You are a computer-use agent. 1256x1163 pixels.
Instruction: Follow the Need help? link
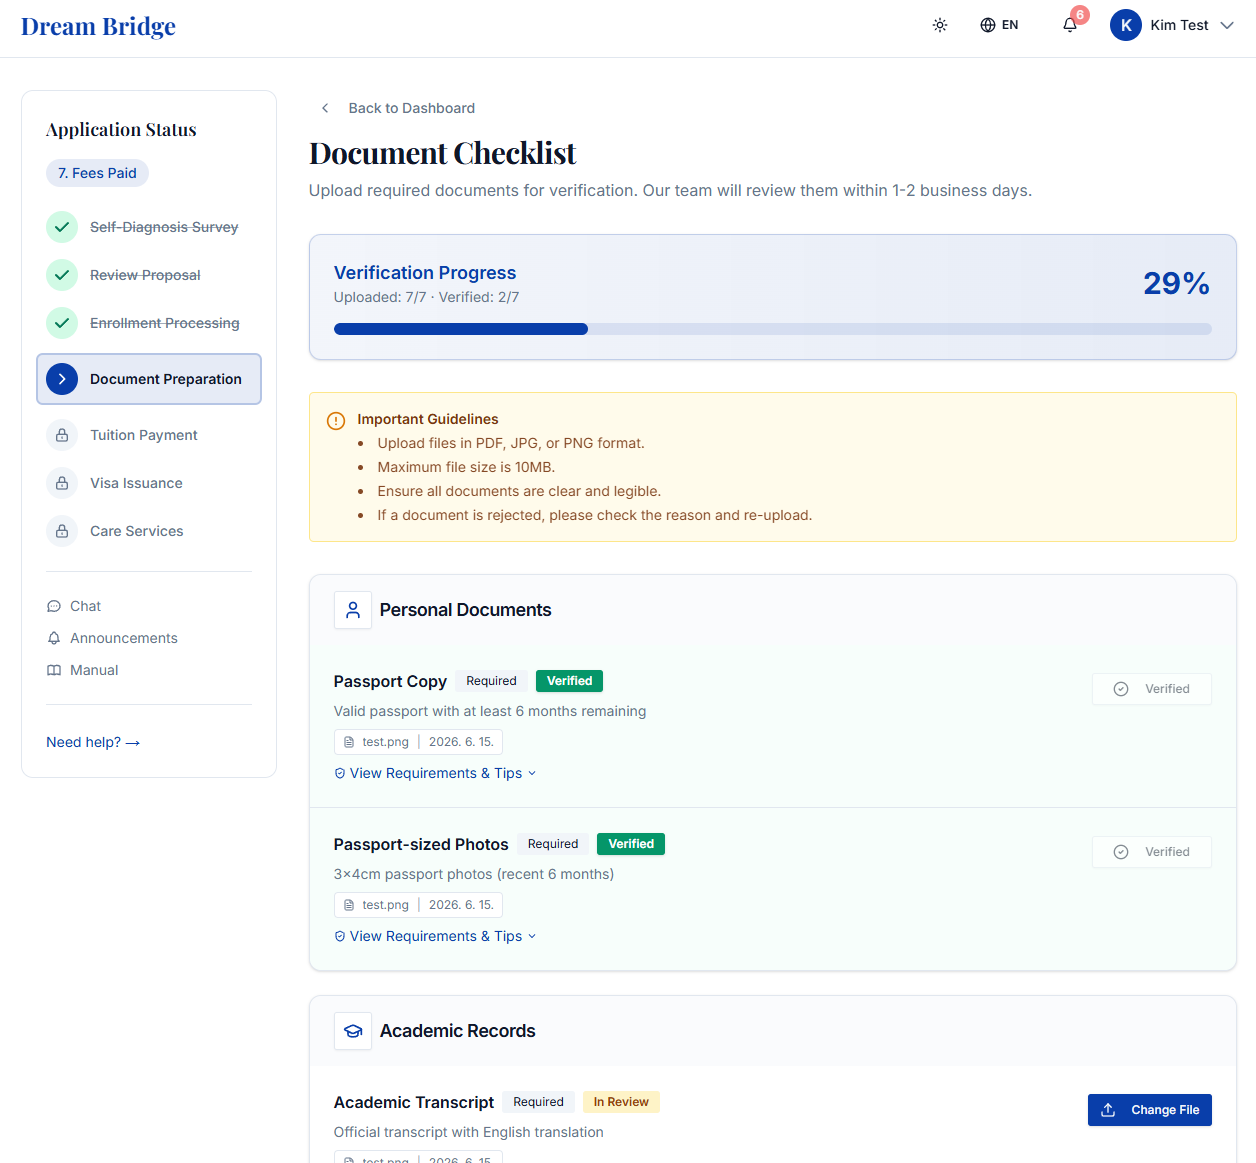[93, 742]
